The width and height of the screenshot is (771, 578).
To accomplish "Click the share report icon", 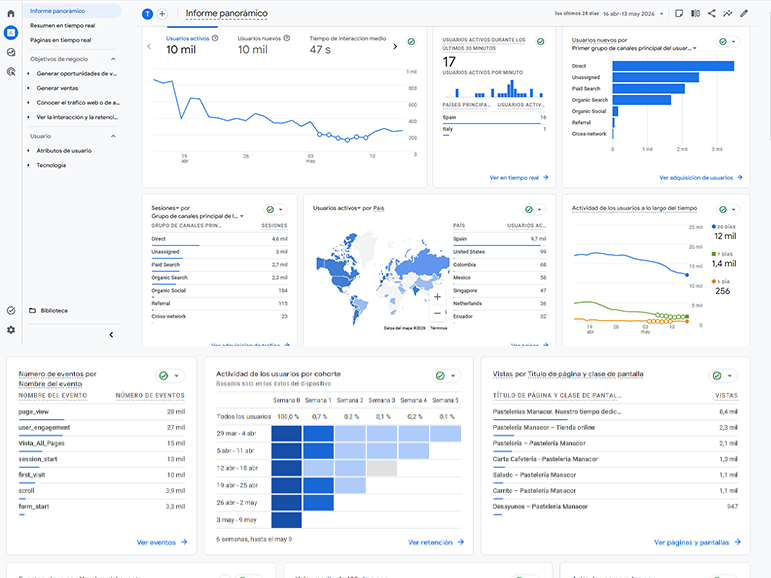I will pos(712,13).
